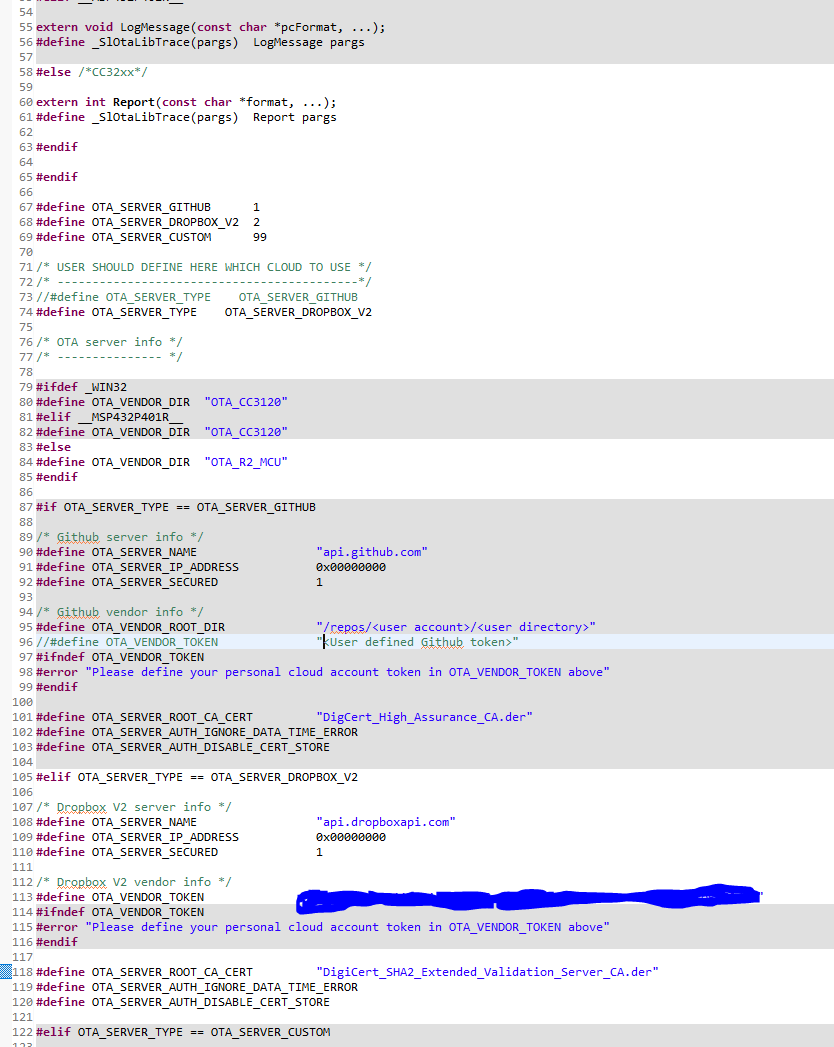Screen dimensions: 834x1047
Task: Click OTA_SERVER_DROPBOX_V2 value on line 74
Action: pyautogui.click(x=298, y=312)
